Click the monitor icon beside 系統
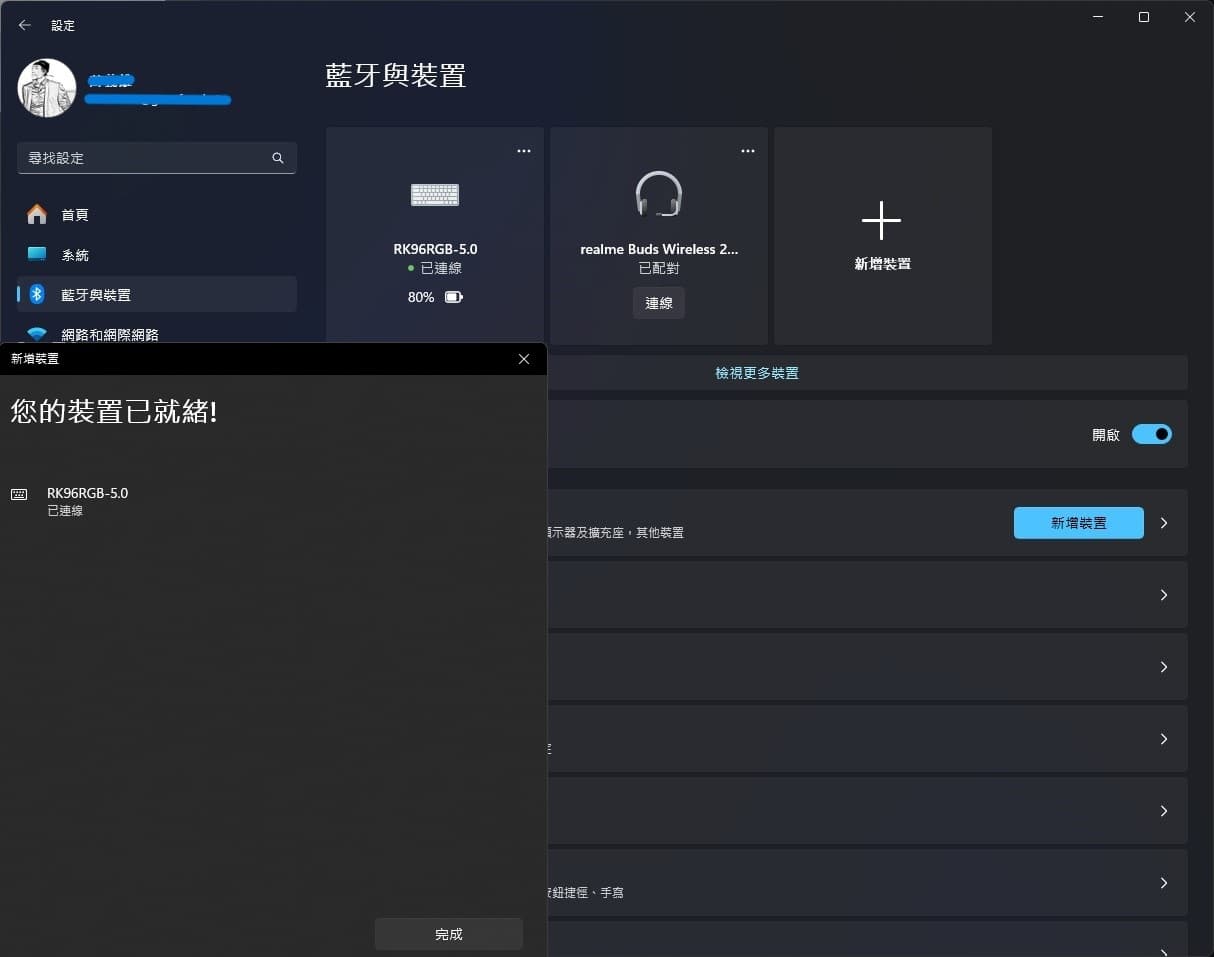 pos(37,254)
